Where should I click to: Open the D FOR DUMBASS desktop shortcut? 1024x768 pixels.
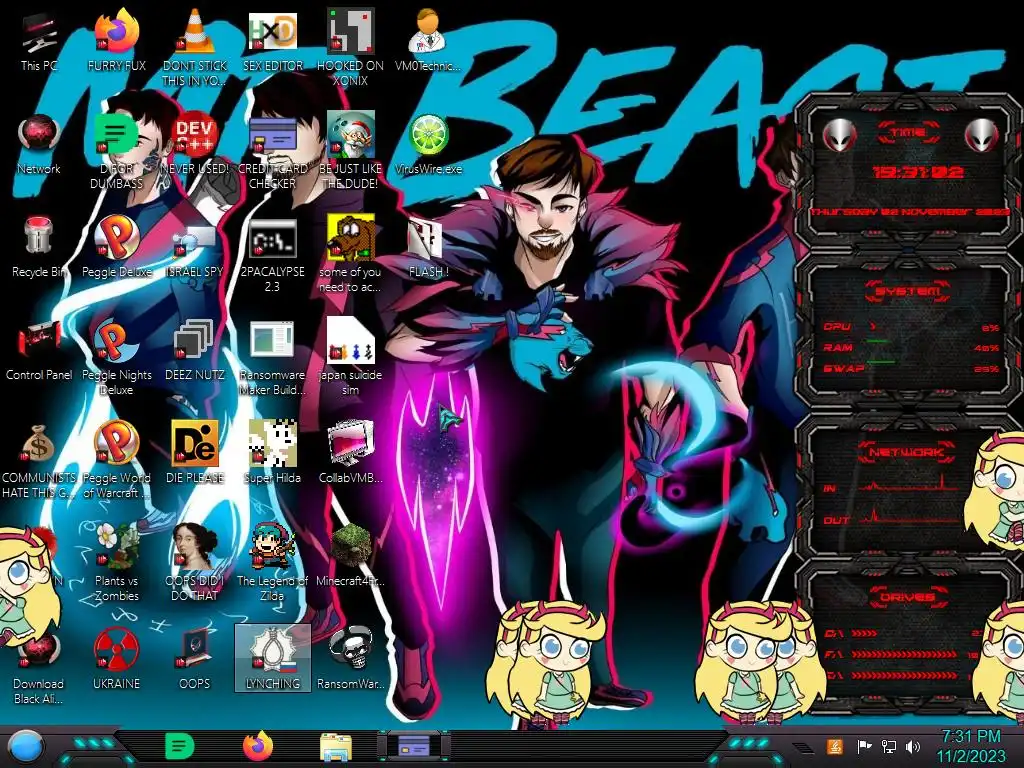[116, 150]
